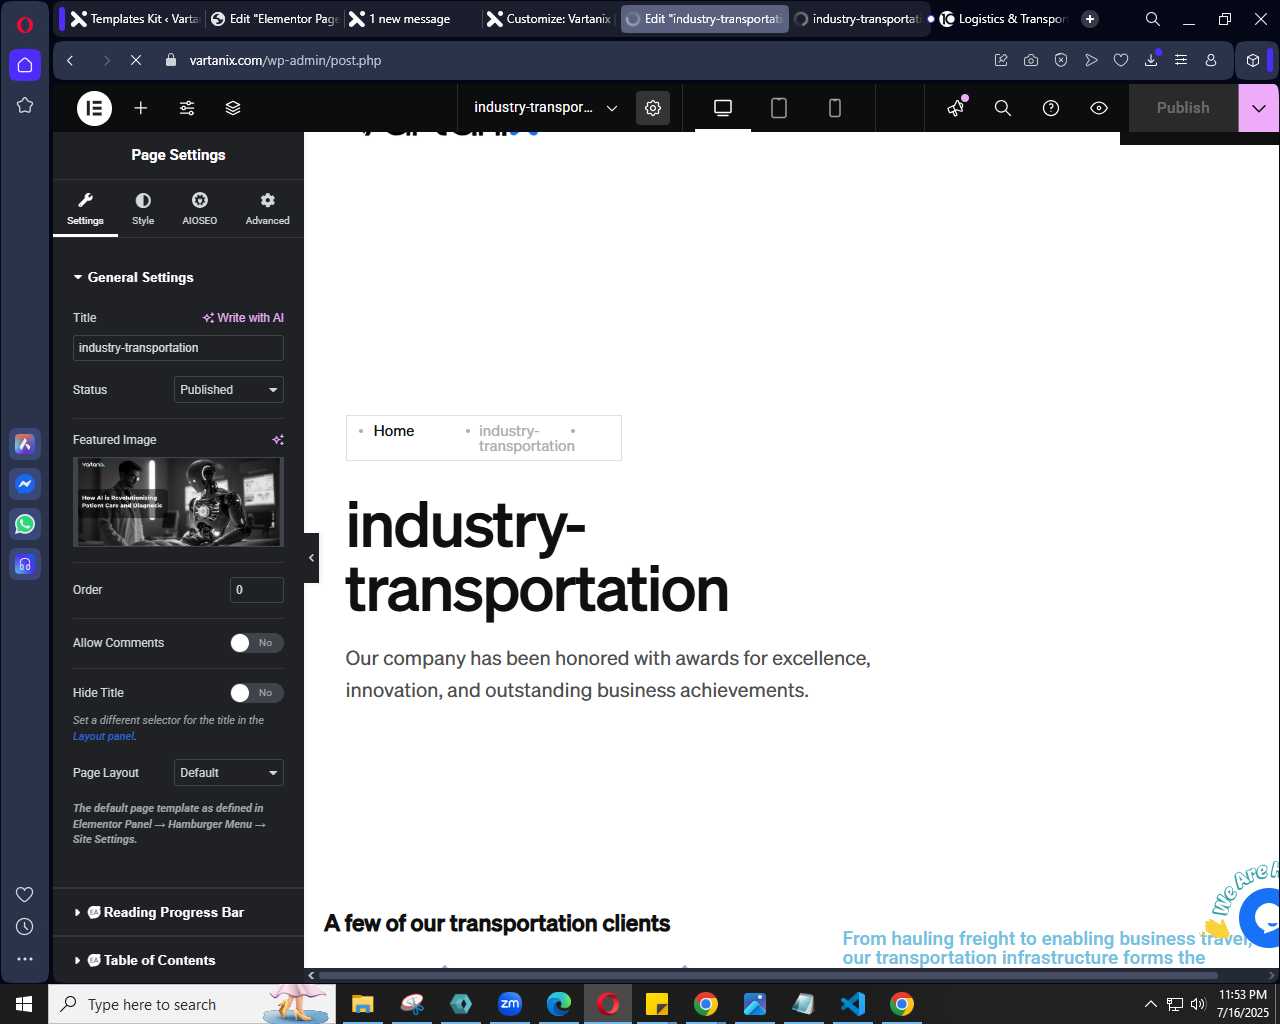Preview changes with the eye icon
1280x1024 pixels.
tap(1099, 108)
